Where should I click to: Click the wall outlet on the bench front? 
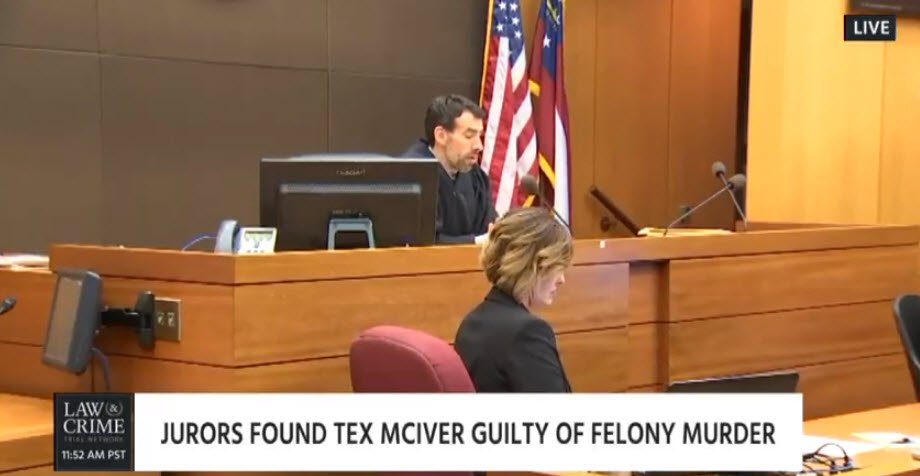pos(168,319)
